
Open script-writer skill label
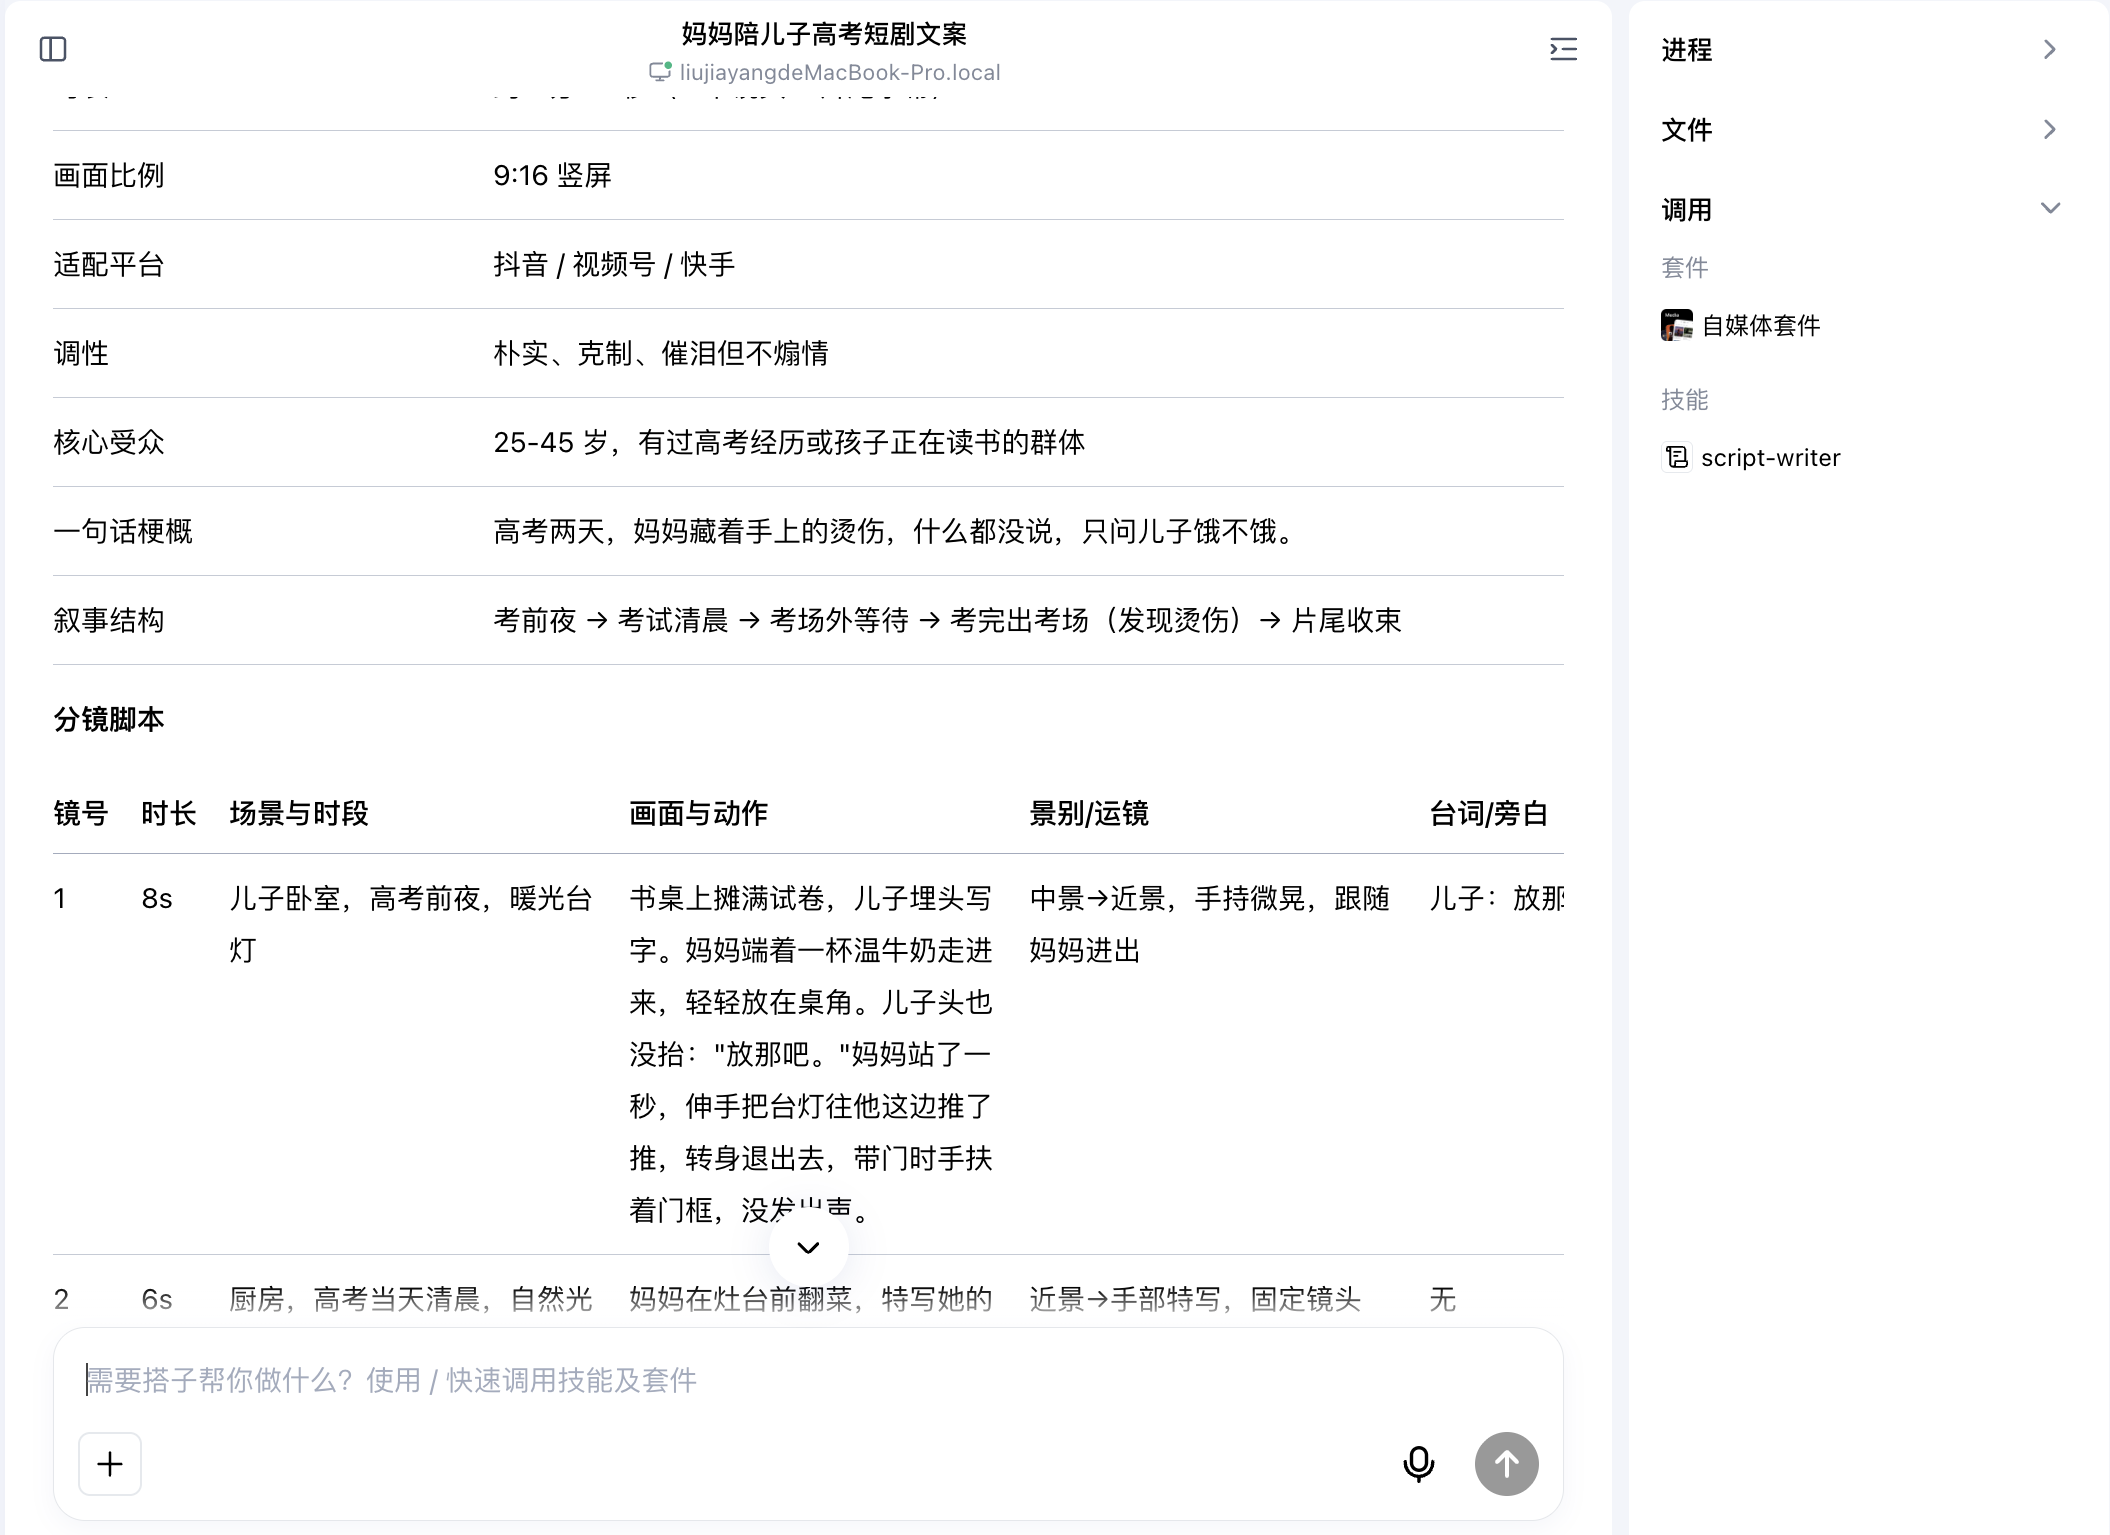(x=1770, y=457)
